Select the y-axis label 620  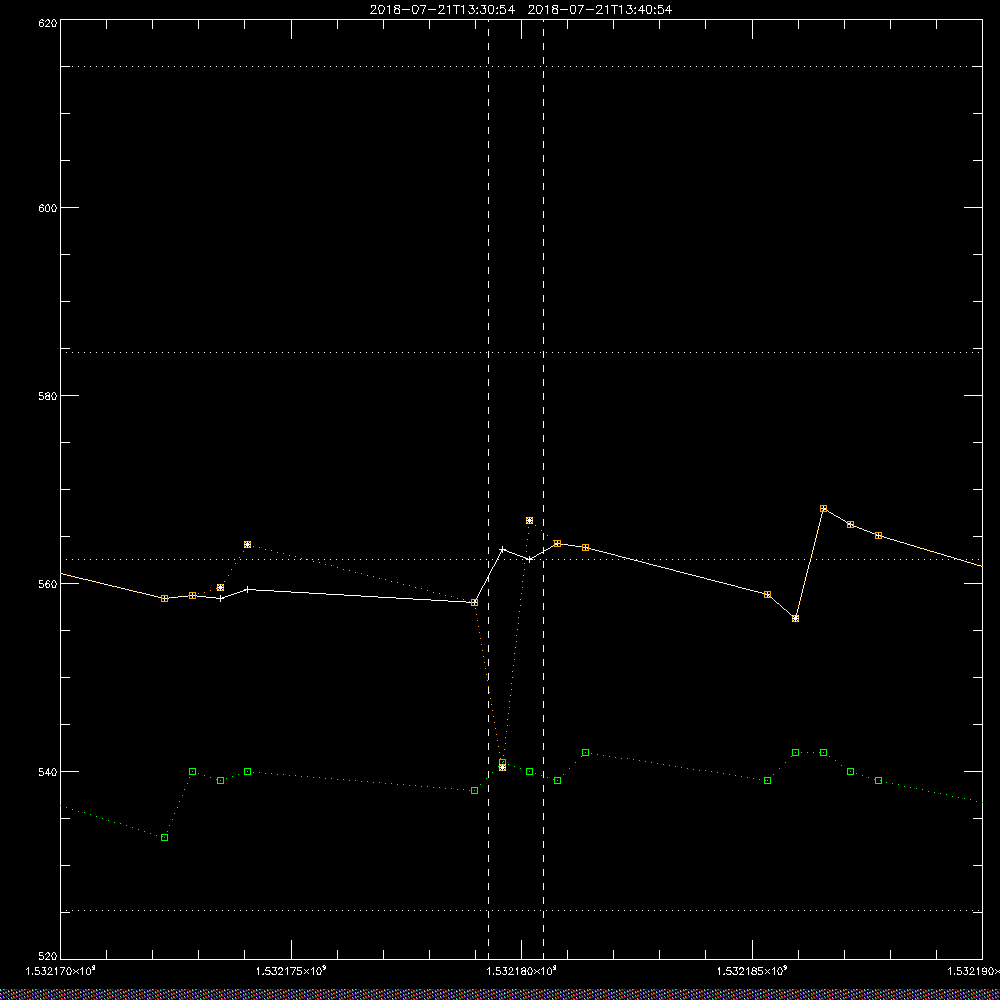tap(48, 23)
